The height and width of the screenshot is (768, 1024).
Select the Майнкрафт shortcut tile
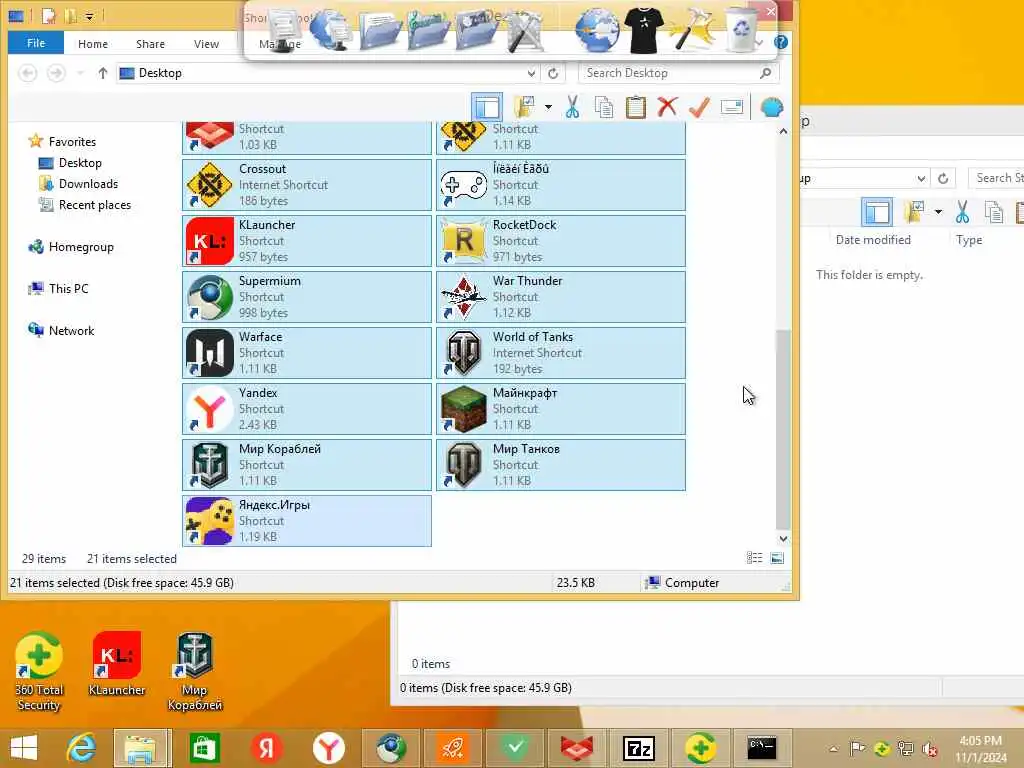561,409
